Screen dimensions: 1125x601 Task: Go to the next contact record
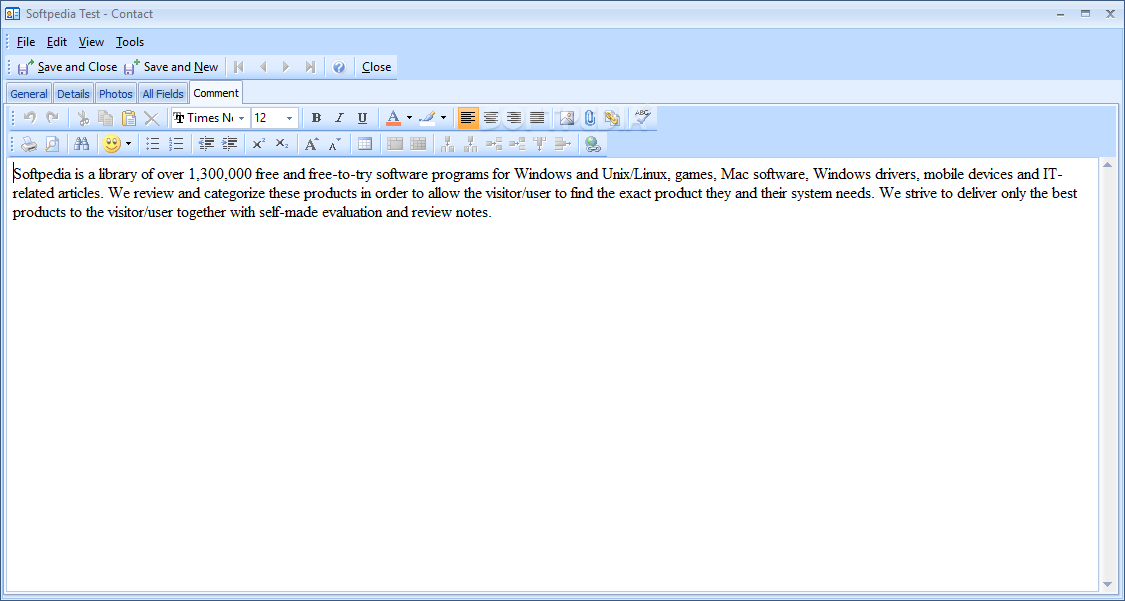point(286,67)
